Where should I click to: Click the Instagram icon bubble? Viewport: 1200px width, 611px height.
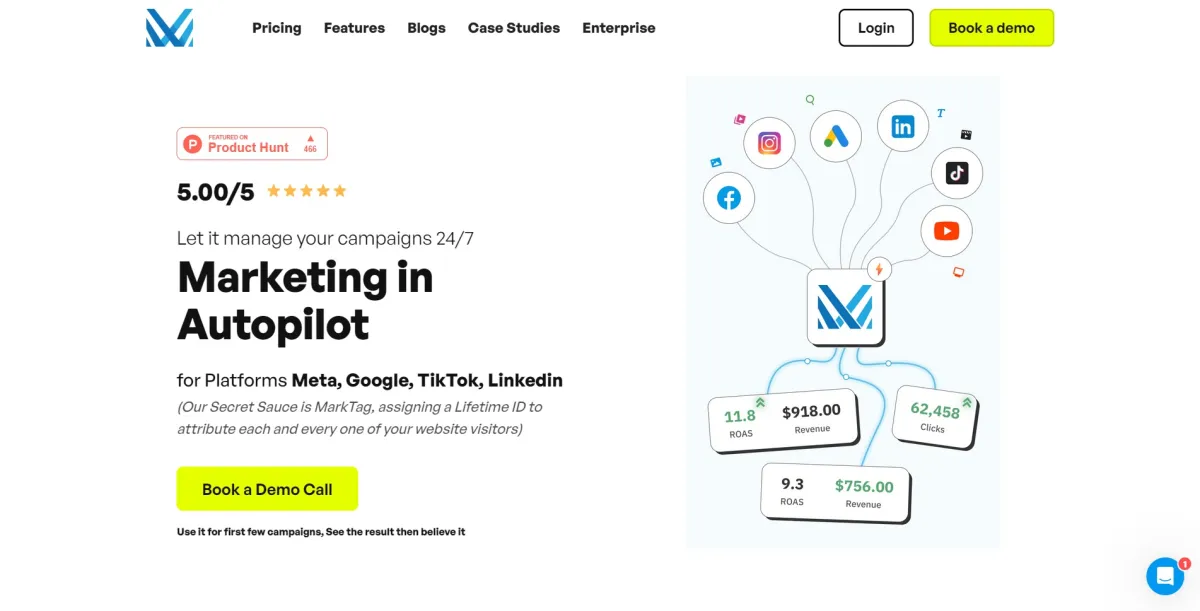point(769,143)
